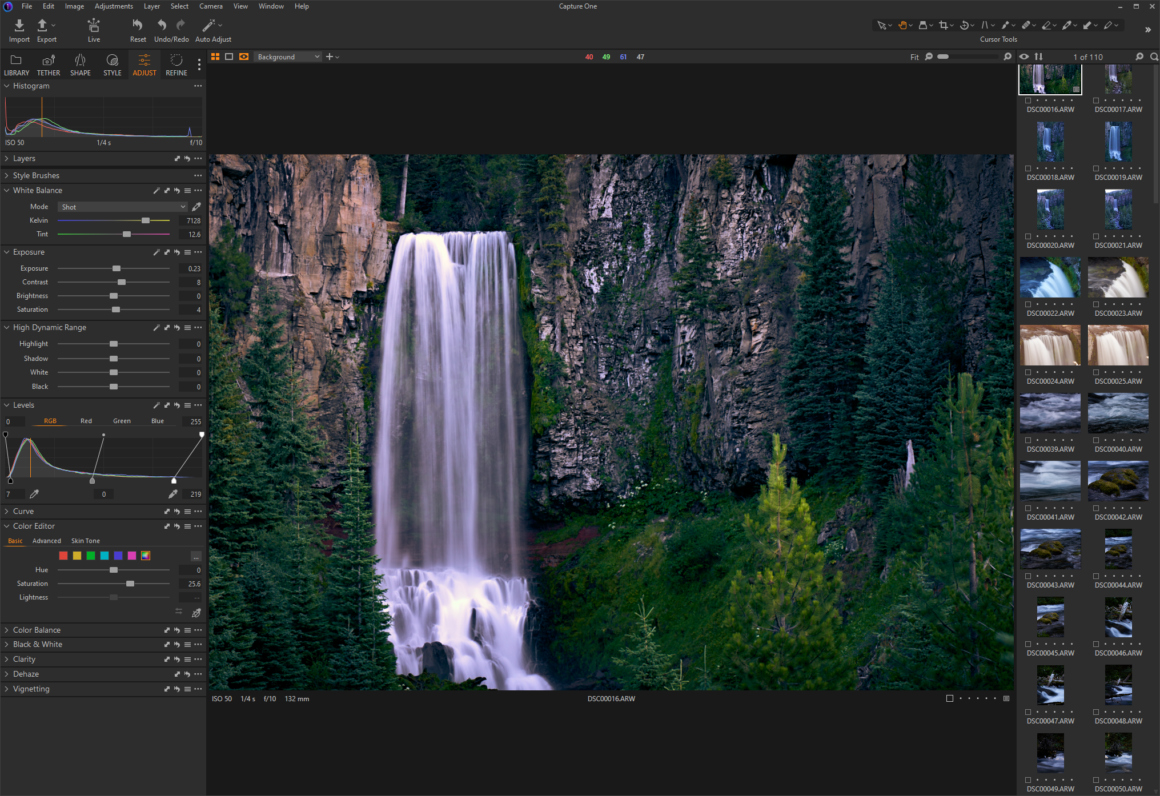The image size is (1160, 796).
Task: Click the browser sort arrows icon
Action: [1039, 56]
